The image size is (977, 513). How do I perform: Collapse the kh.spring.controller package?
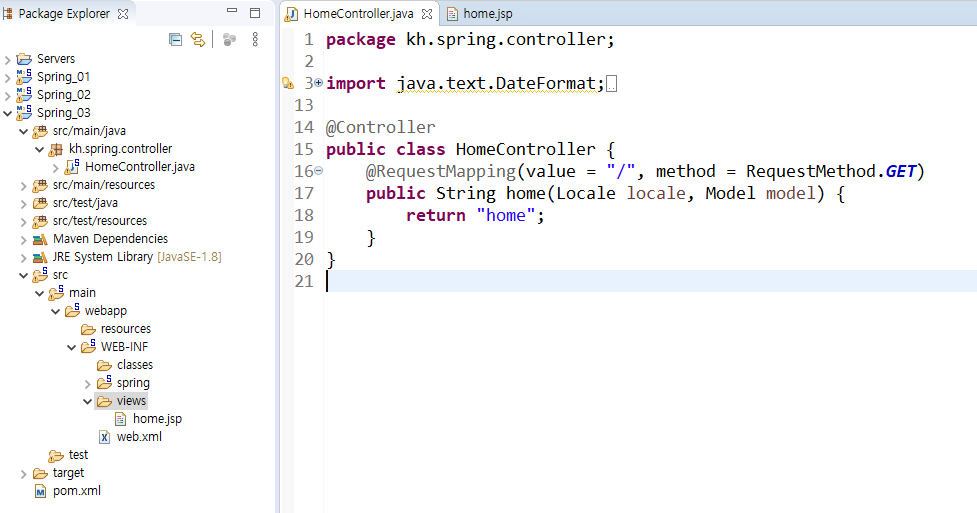(40, 150)
